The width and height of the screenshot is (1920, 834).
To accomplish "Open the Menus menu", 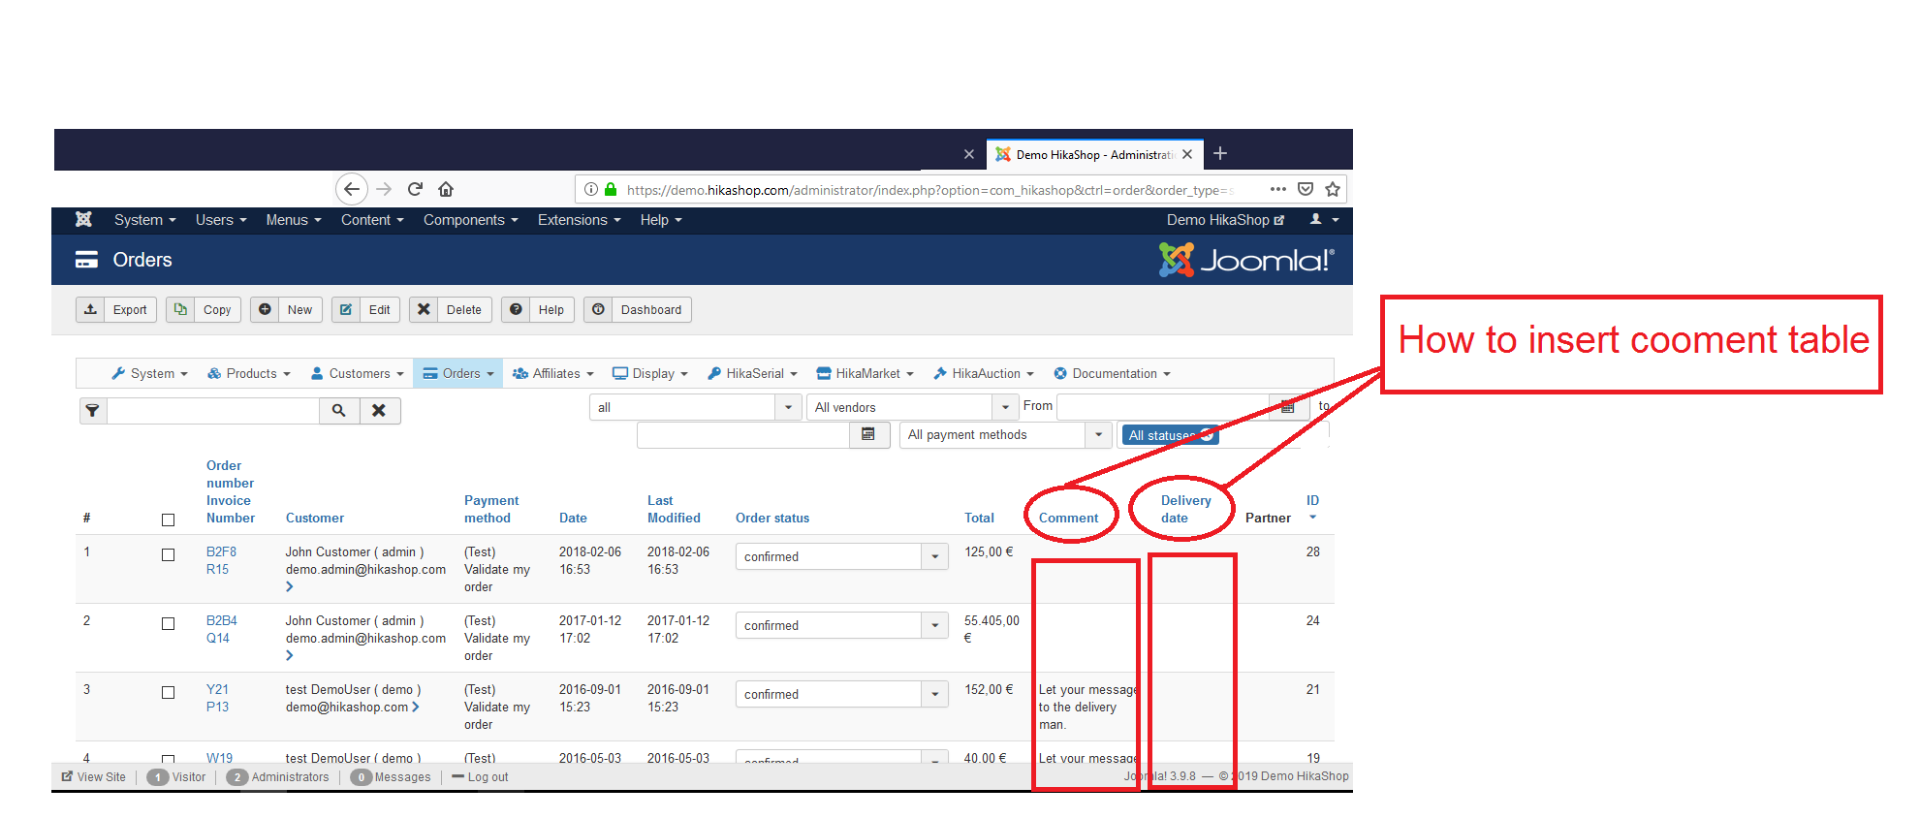I will [x=294, y=220].
